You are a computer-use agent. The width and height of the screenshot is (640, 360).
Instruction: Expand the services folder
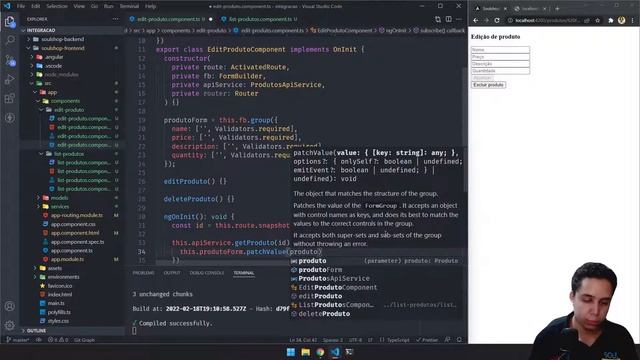pyautogui.click(x=60, y=207)
